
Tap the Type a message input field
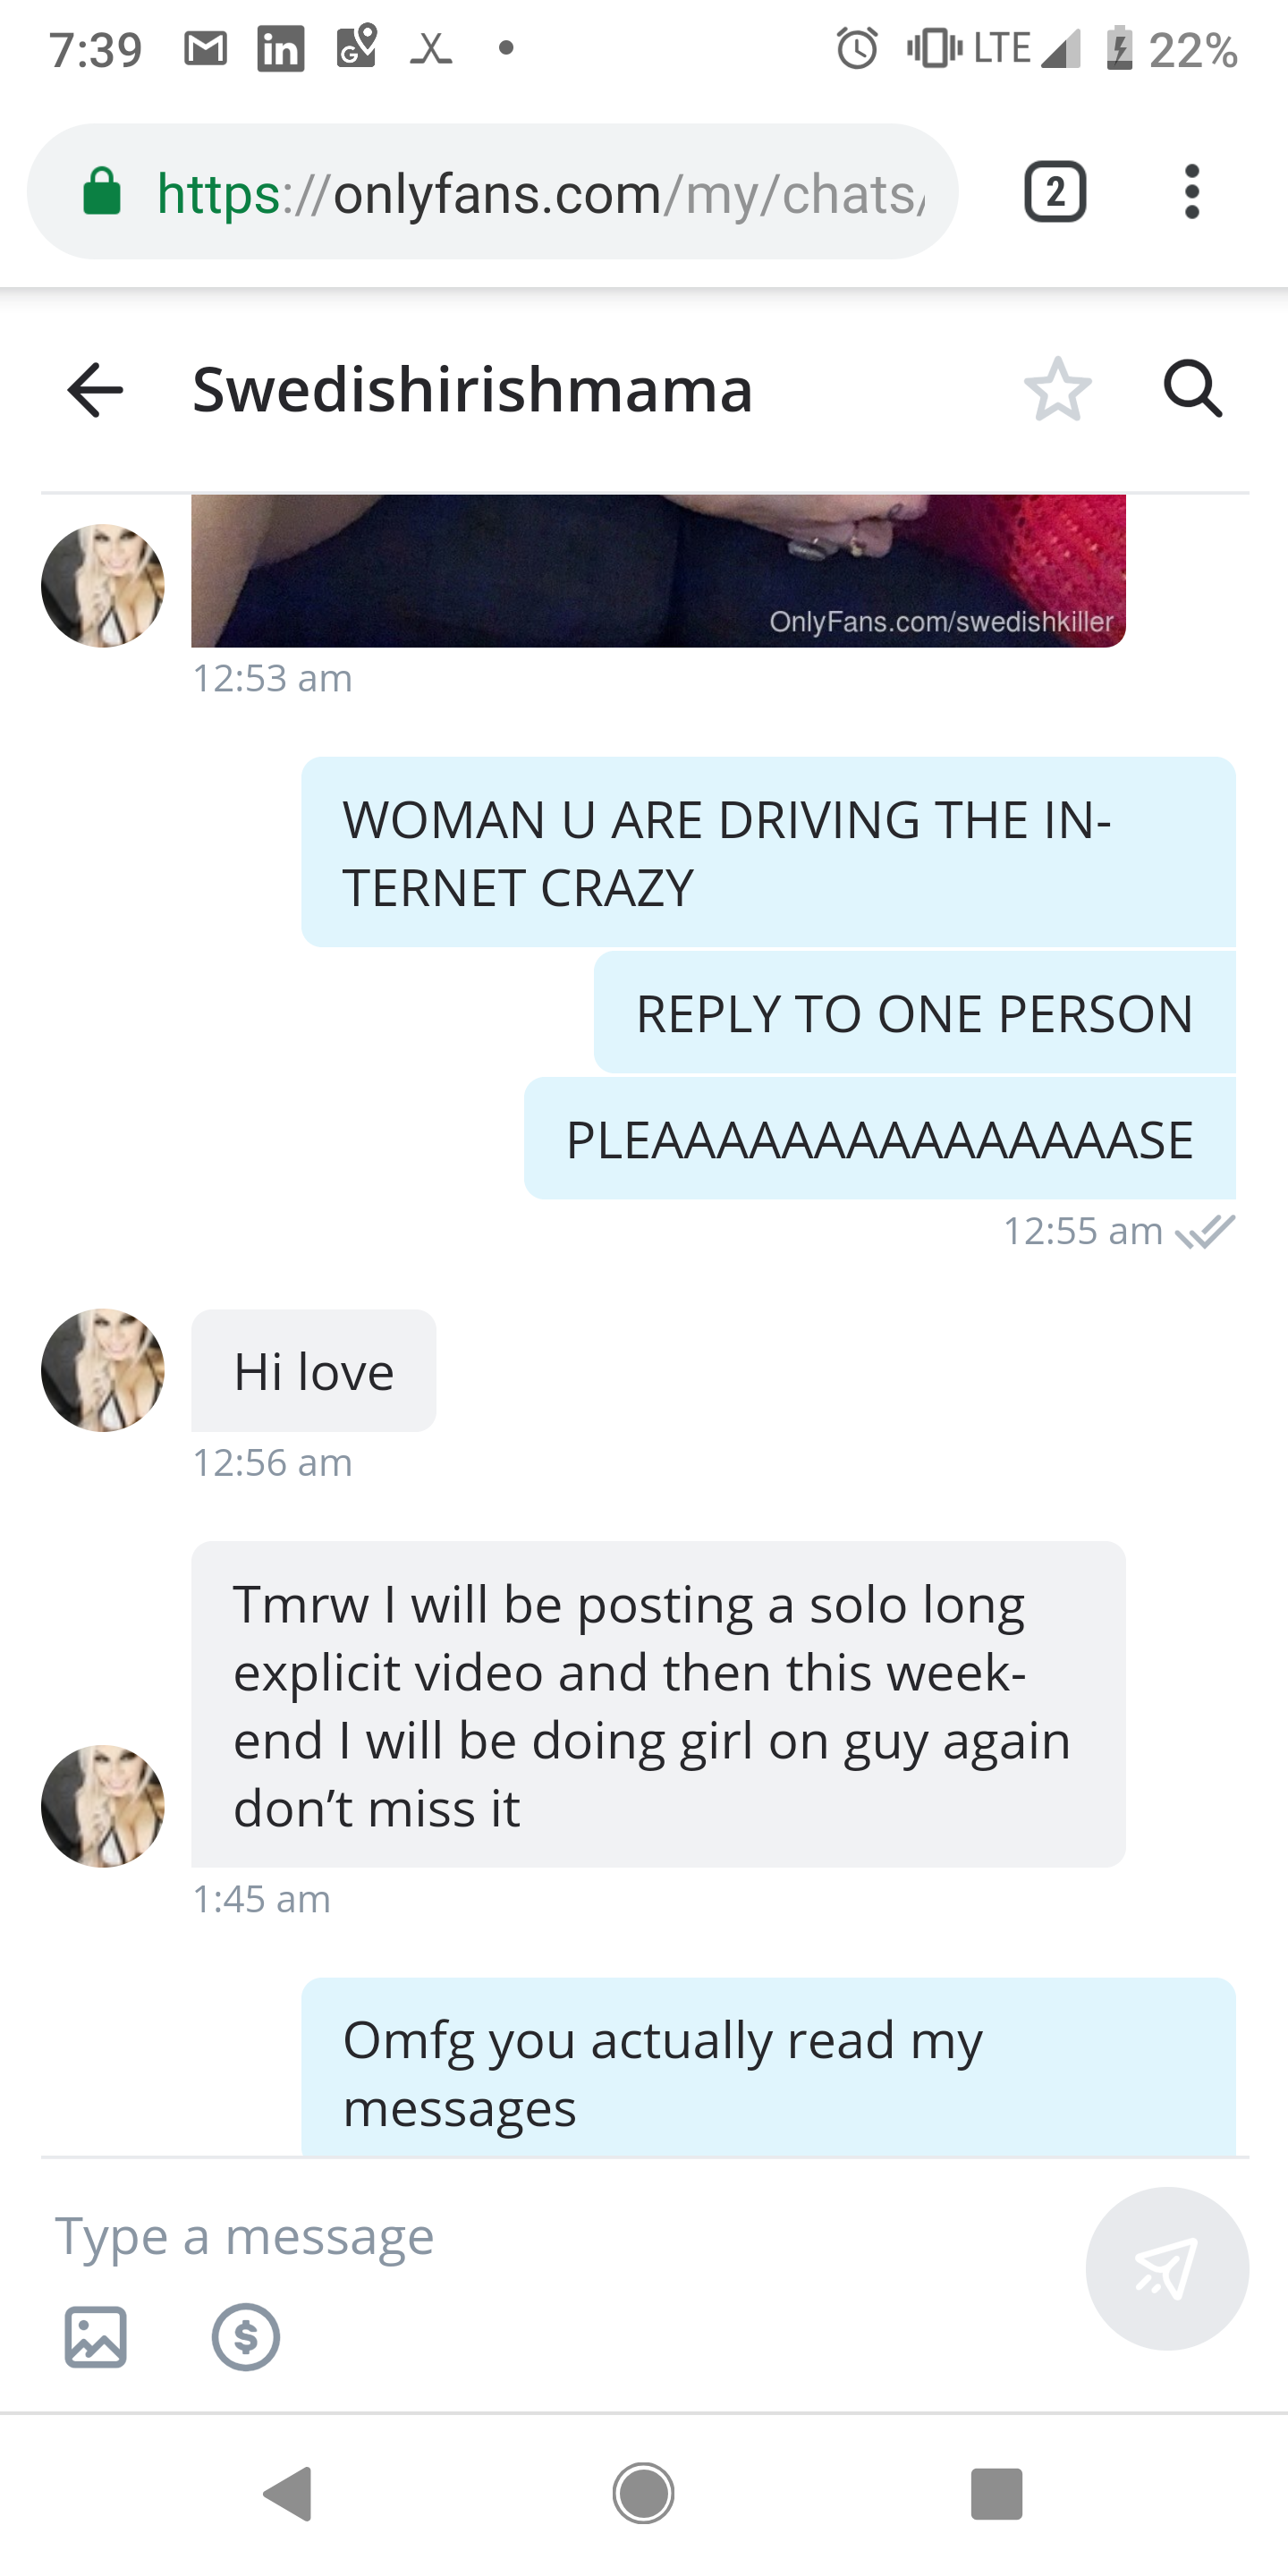[244, 2237]
